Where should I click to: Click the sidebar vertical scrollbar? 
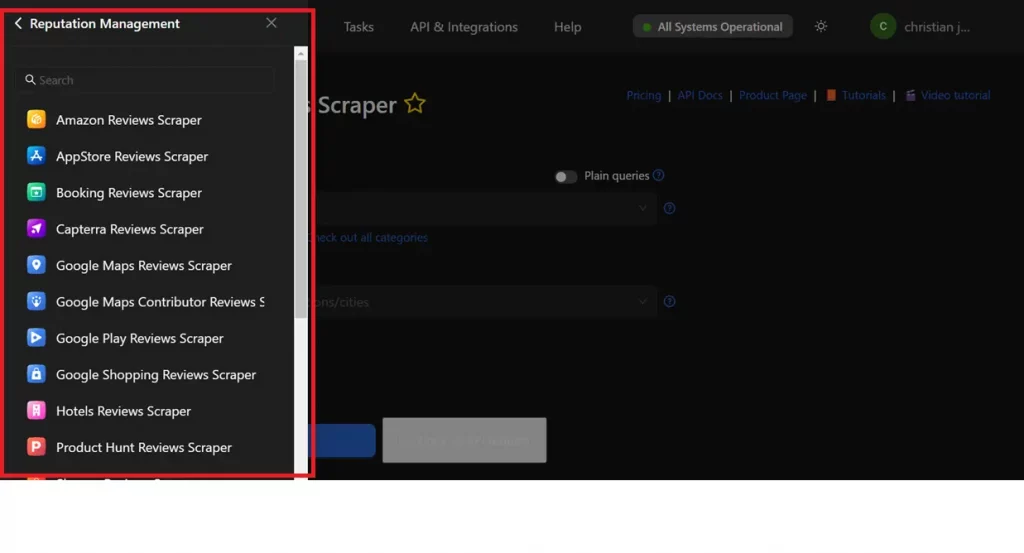pyautogui.click(x=301, y=190)
